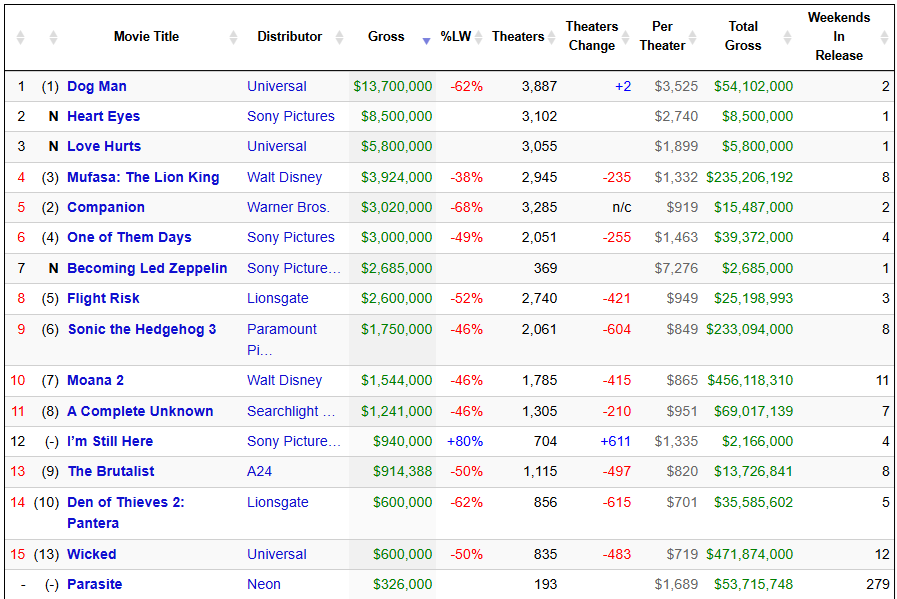Click the sort arrows beside Total Gross

point(787,37)
